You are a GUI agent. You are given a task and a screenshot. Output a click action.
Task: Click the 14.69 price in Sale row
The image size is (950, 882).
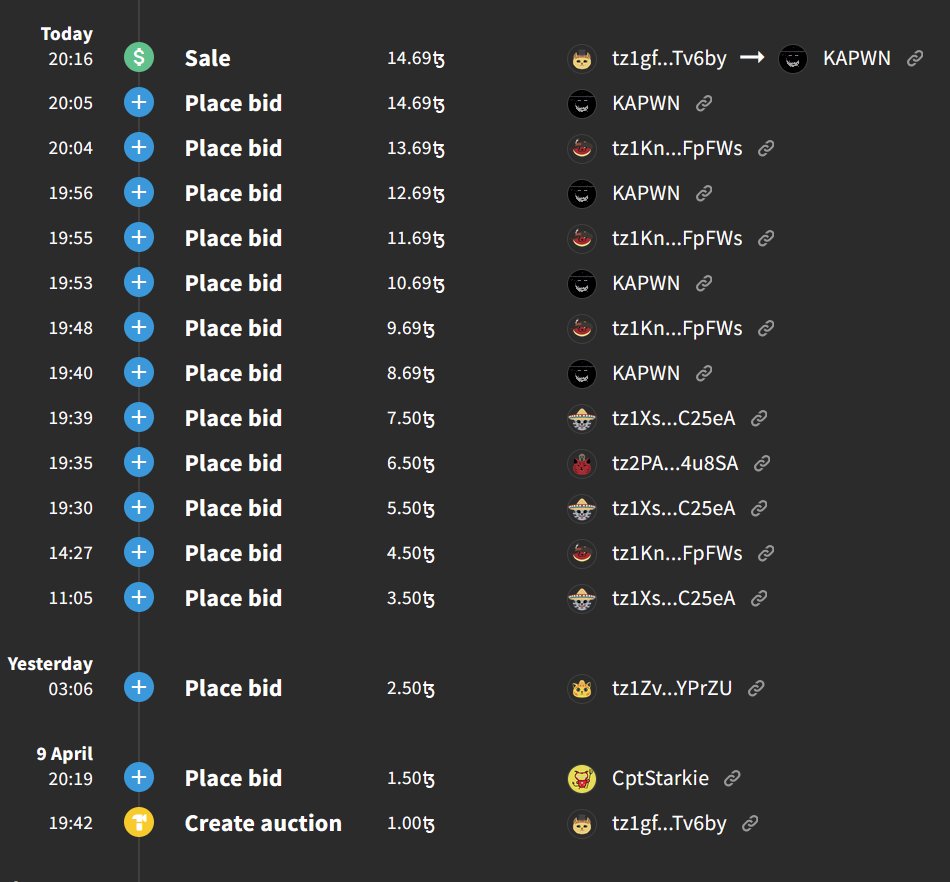[416, 58]
